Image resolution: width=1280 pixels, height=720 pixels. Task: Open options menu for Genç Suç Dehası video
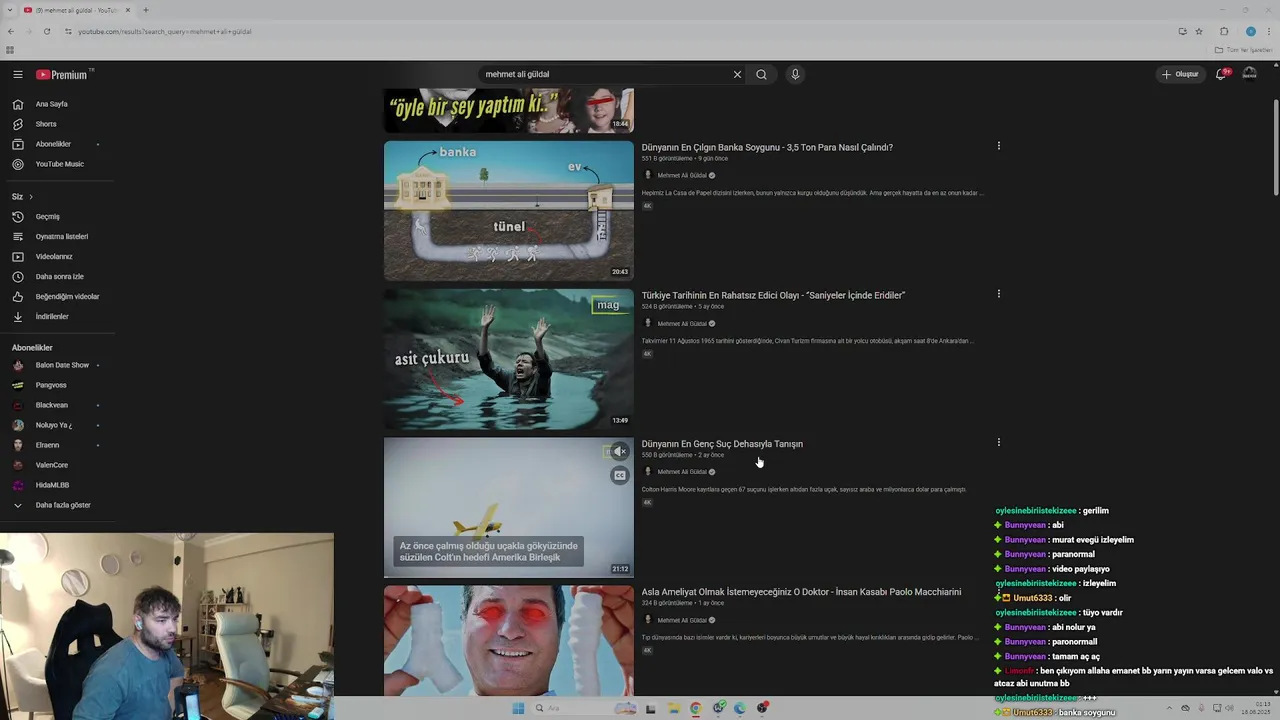998,442
